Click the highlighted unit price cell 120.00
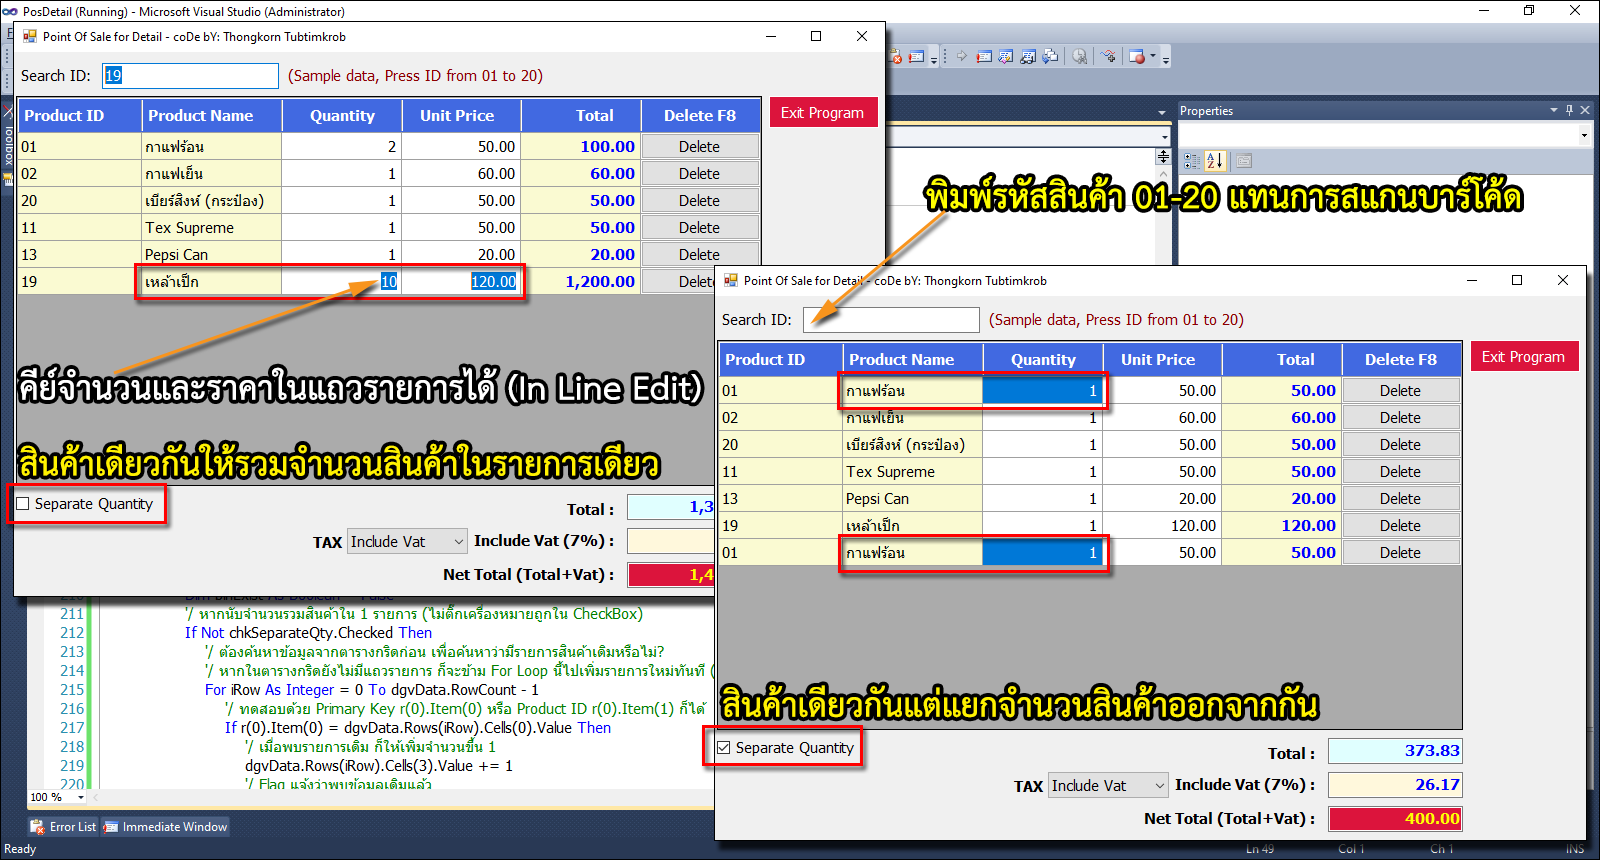 [460, 282]
